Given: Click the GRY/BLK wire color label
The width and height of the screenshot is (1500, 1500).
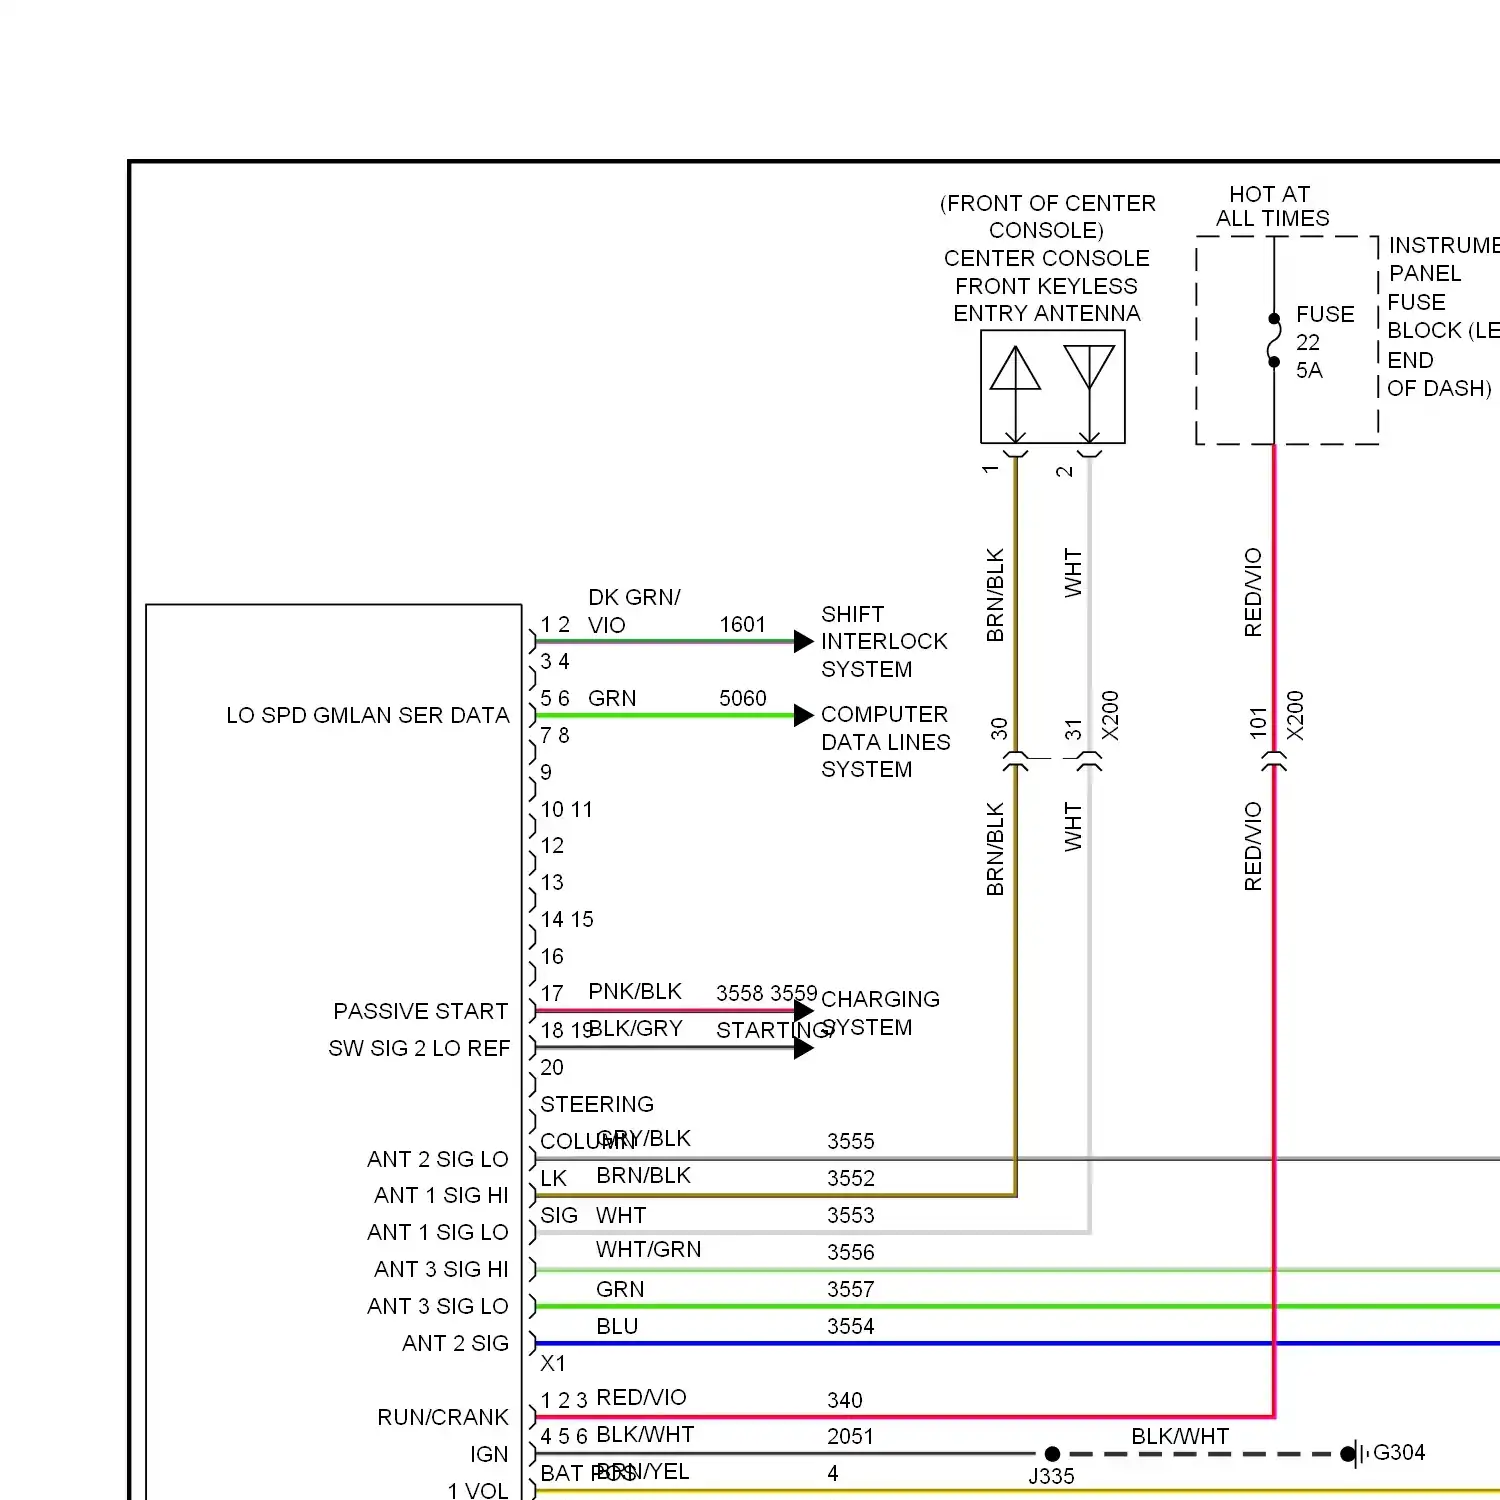Looking at the screenshot, I should [x=644, y=1138].
